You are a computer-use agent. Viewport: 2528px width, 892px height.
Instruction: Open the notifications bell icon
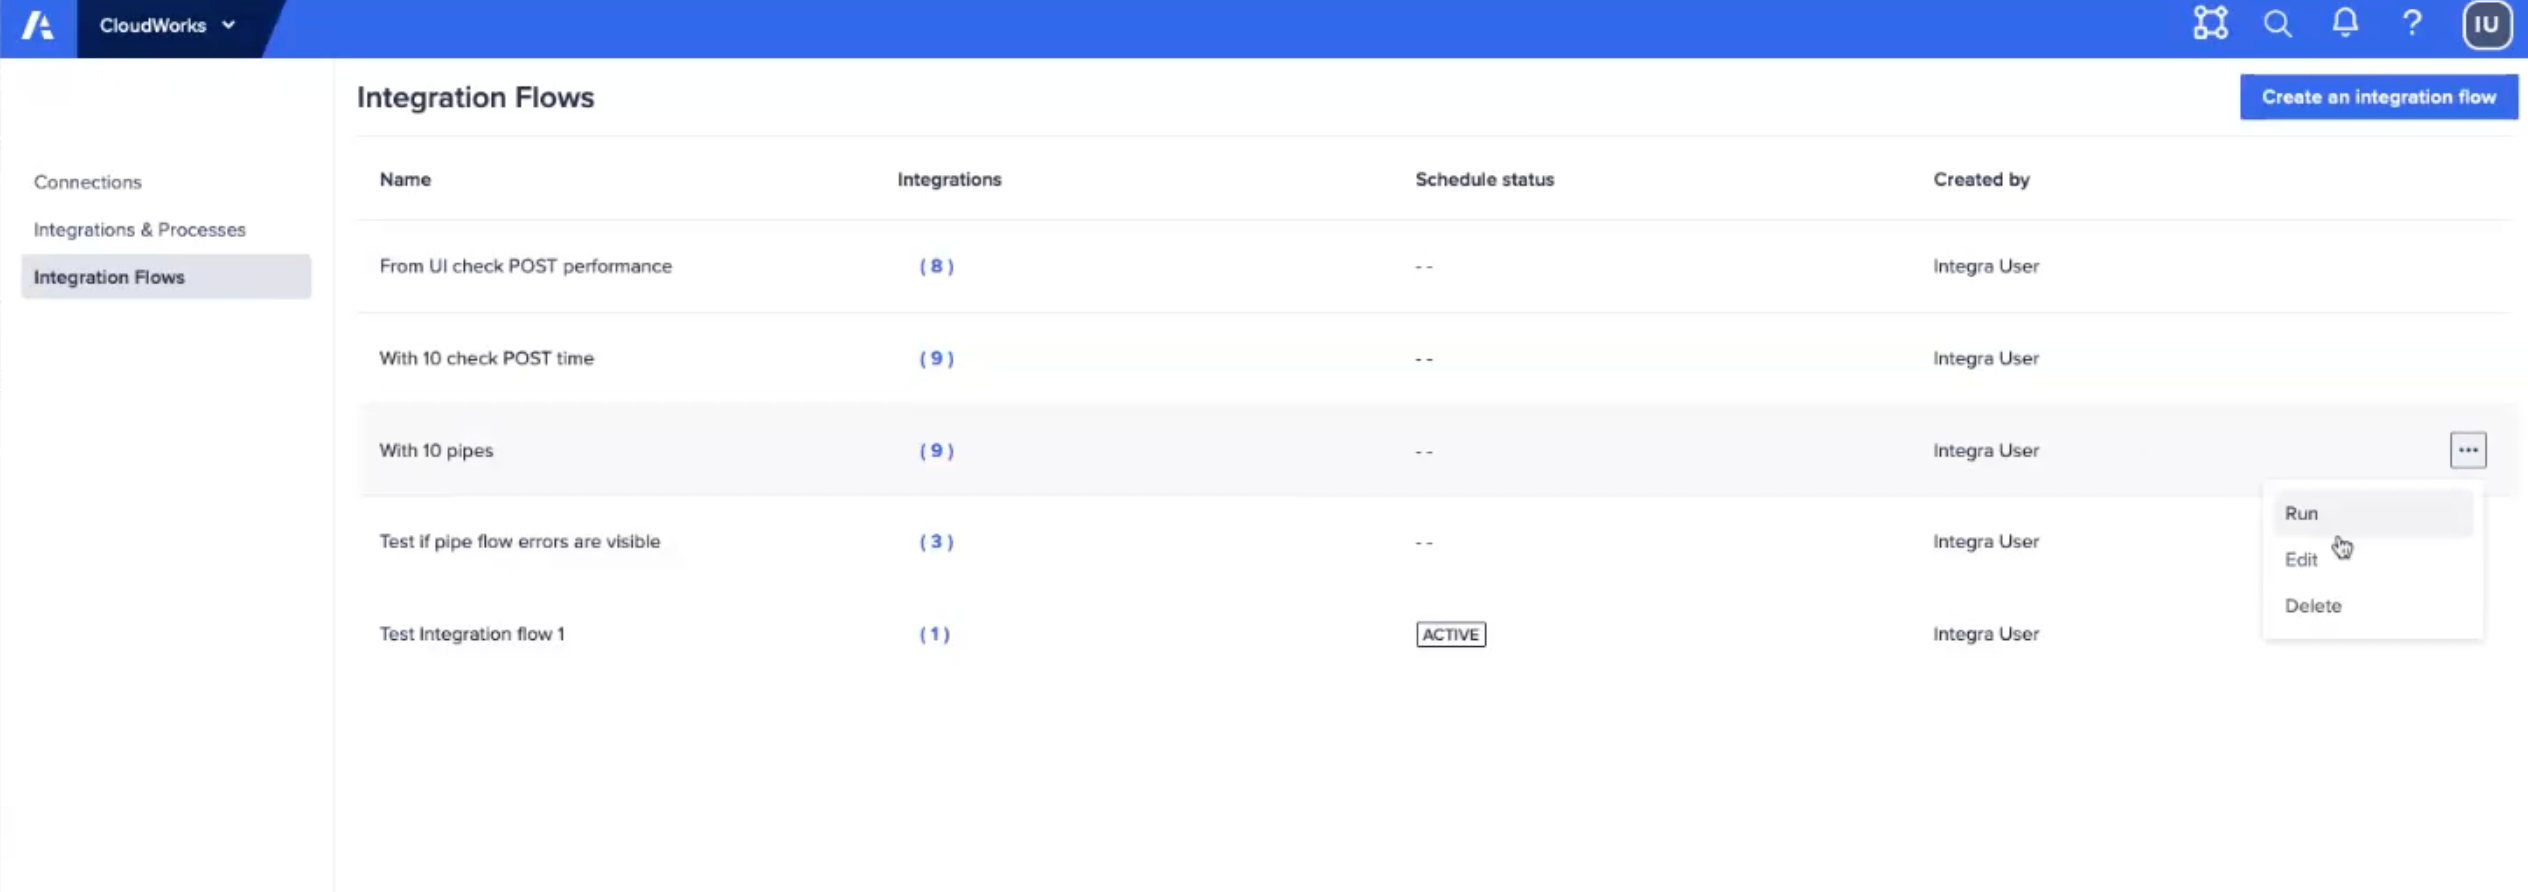[2345, 24]
